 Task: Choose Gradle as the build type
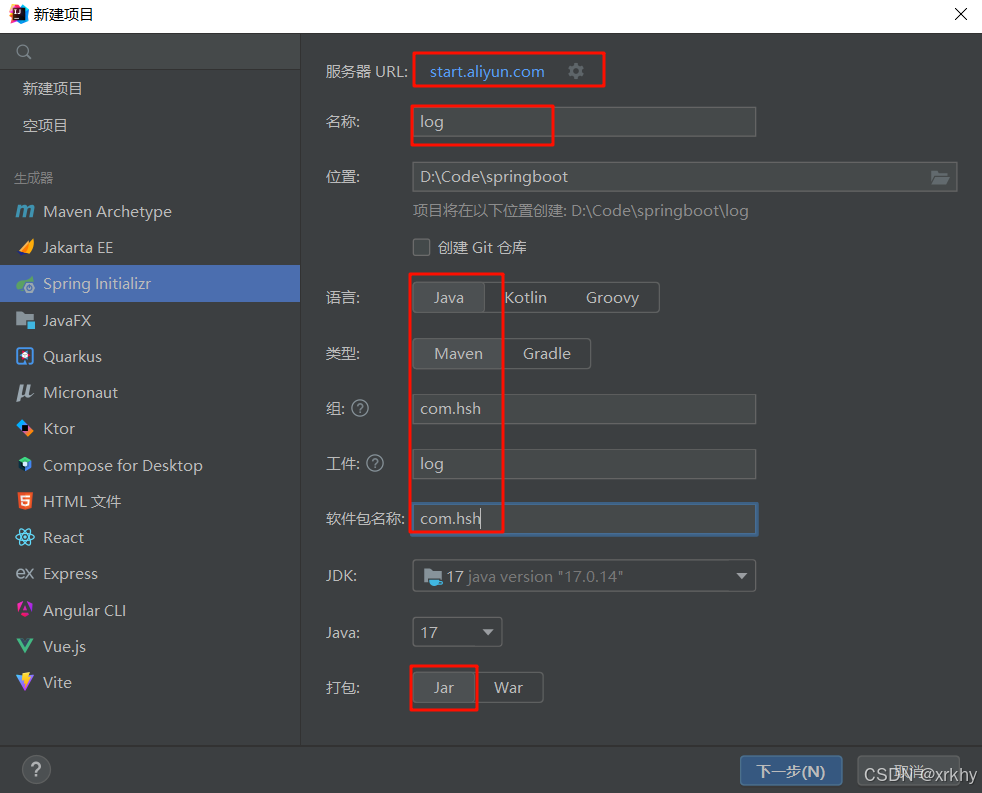coord(547,354)
